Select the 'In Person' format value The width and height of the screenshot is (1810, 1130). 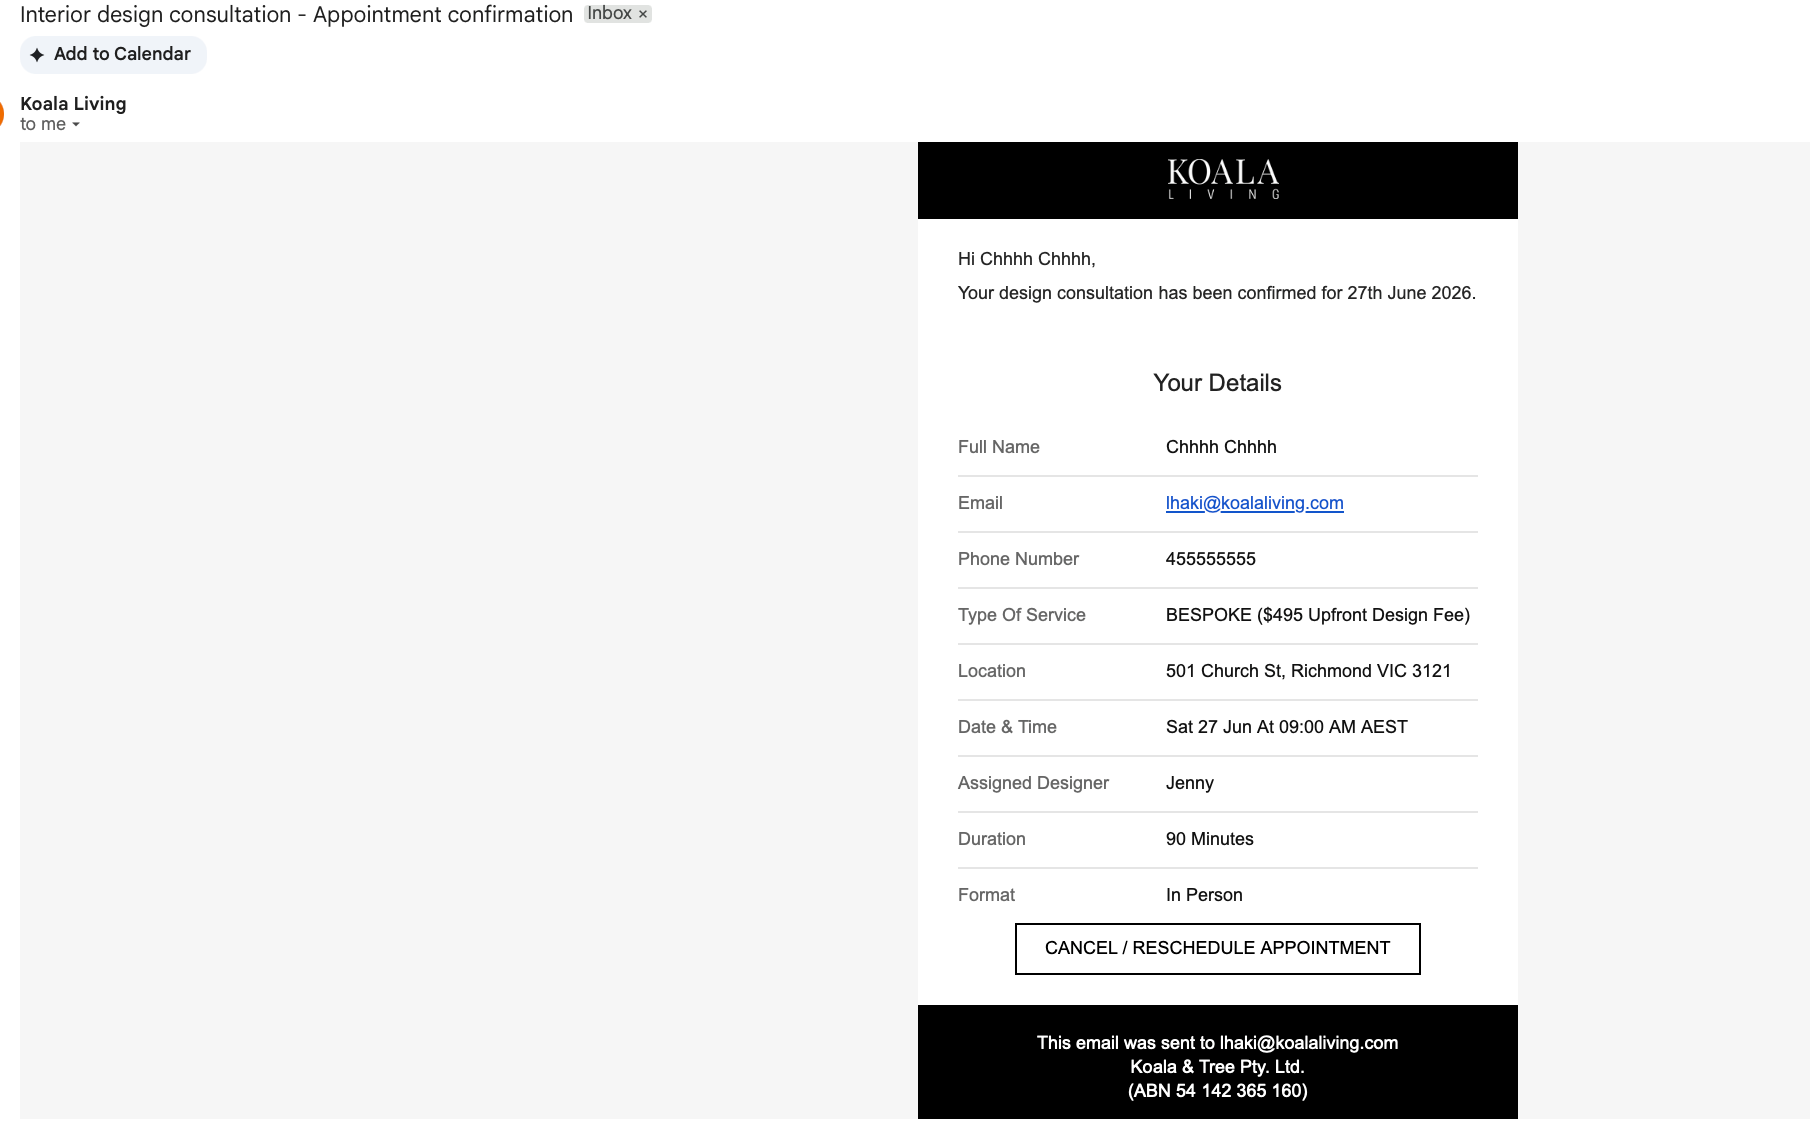pyautogui.click(x=1204, y=895)
